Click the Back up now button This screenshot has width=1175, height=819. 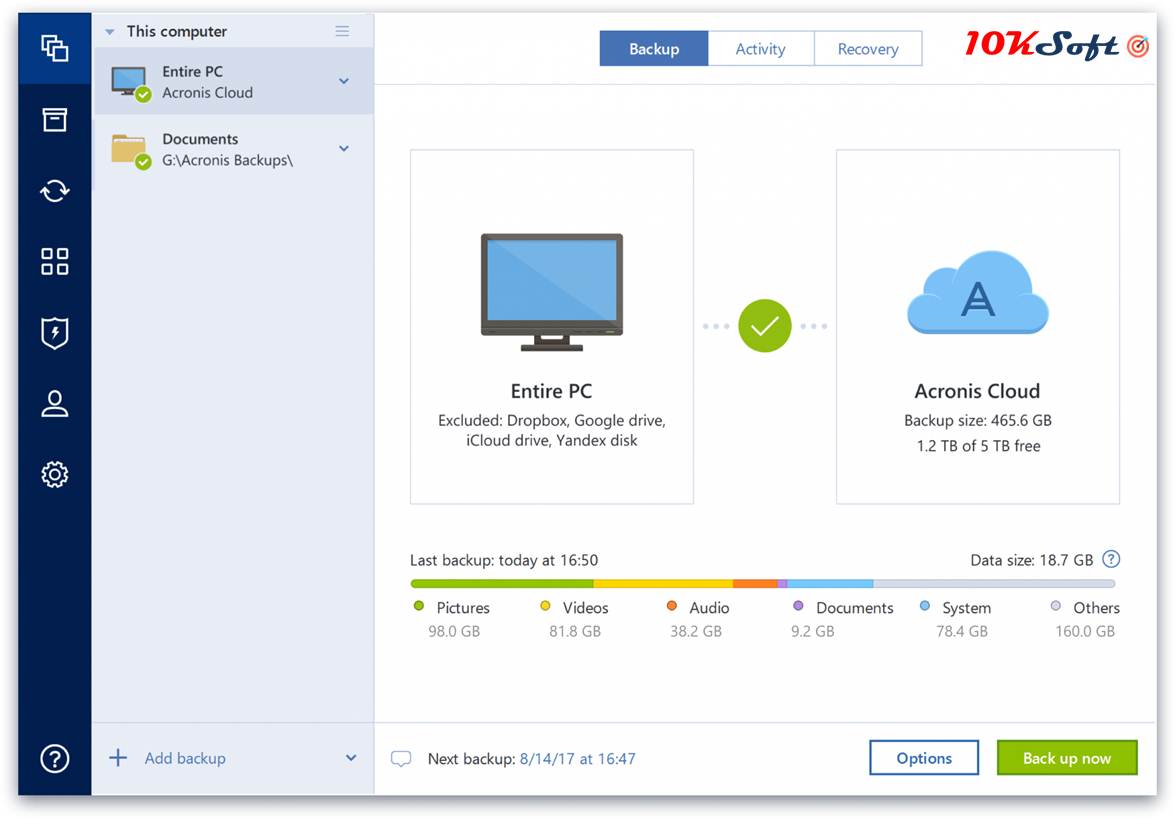click(x=1067, y=758)
